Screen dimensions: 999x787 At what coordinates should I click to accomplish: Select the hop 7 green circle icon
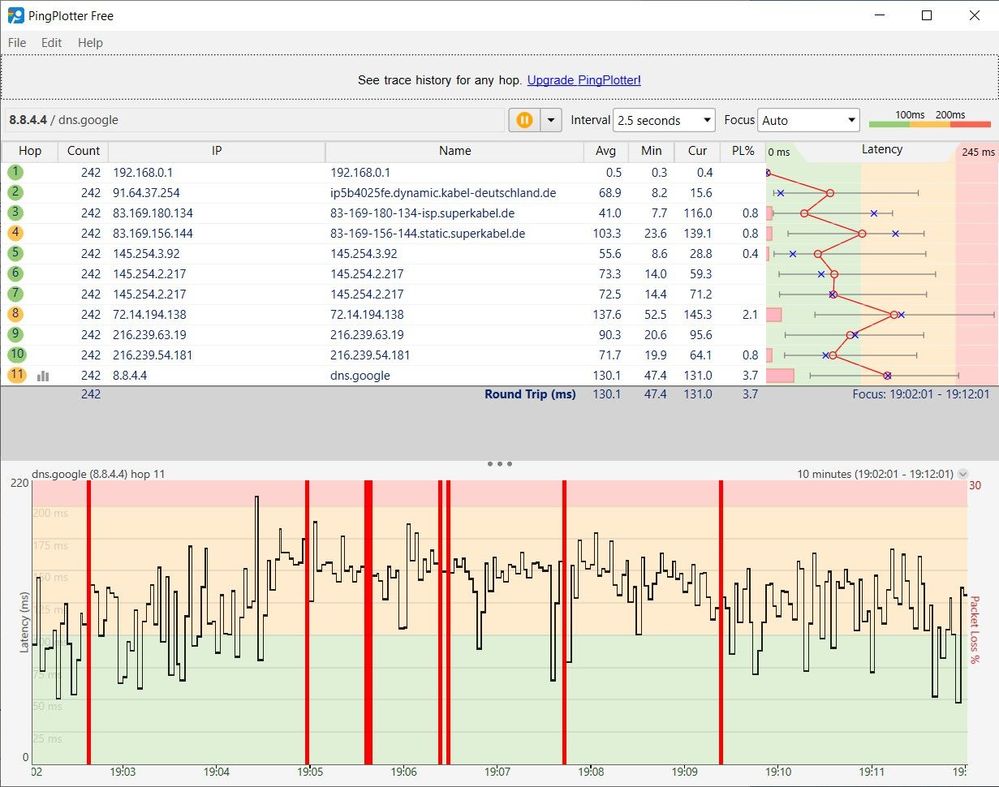(15, 294)
